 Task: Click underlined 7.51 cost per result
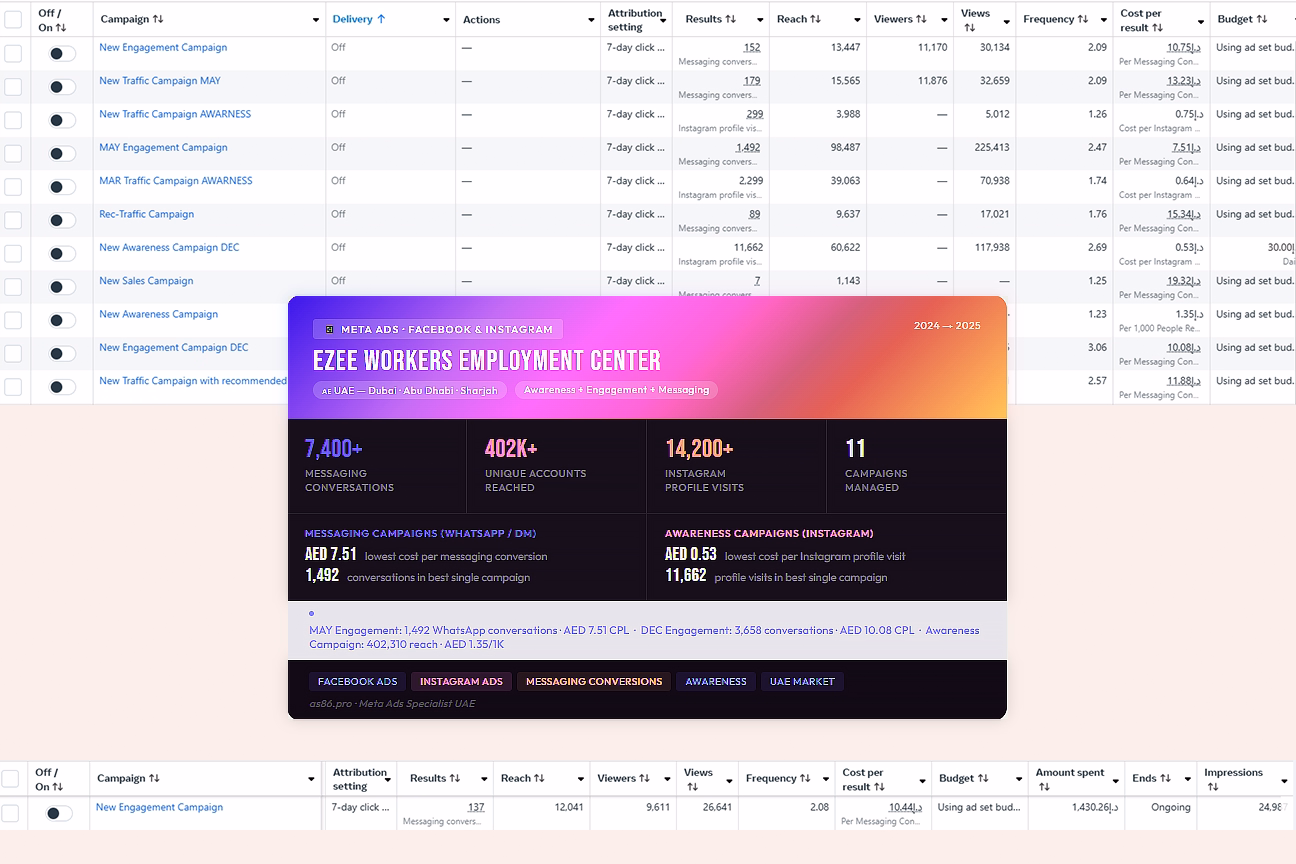(x=1187, y=148)
